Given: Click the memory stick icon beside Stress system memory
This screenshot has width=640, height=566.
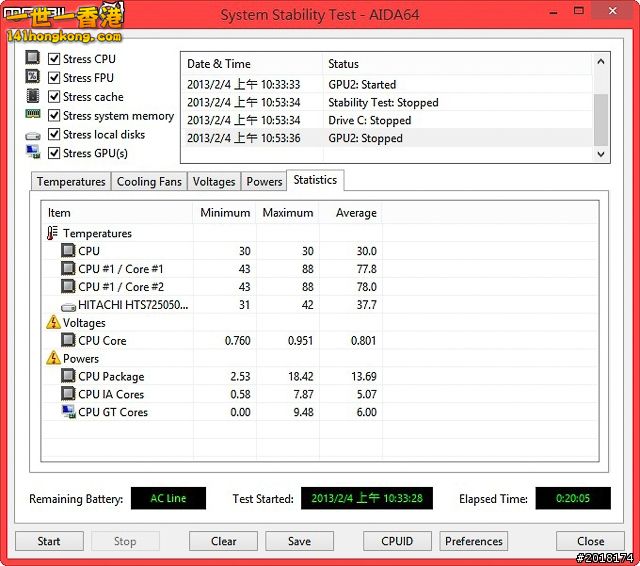Looking at the screenshot, I should pyautogui.click(x=33, y=116).
